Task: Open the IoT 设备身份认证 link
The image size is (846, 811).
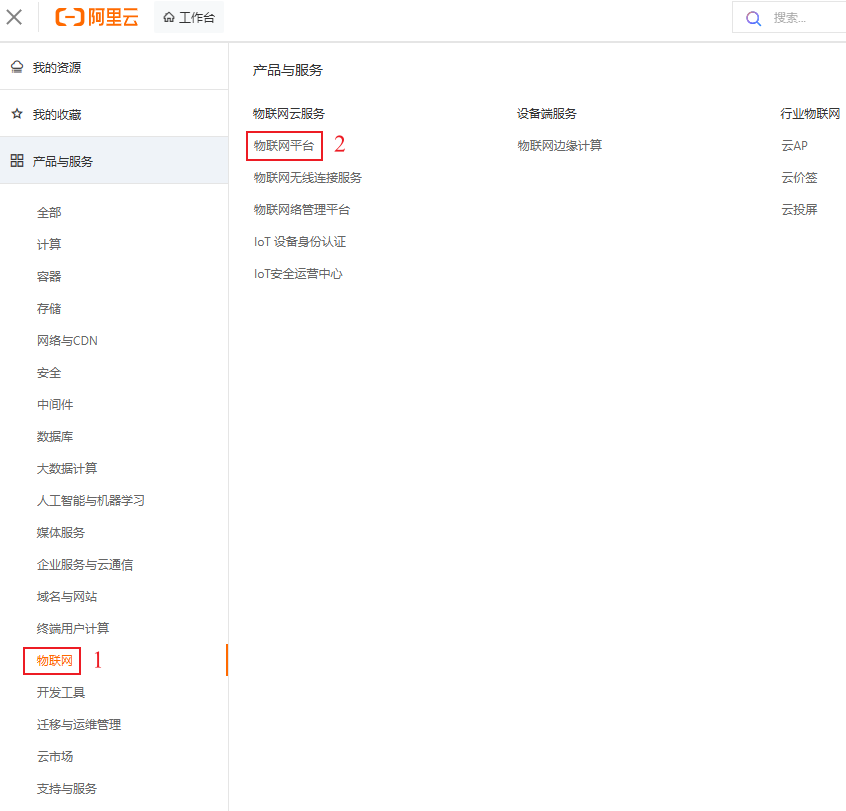Action: (299, 241)
